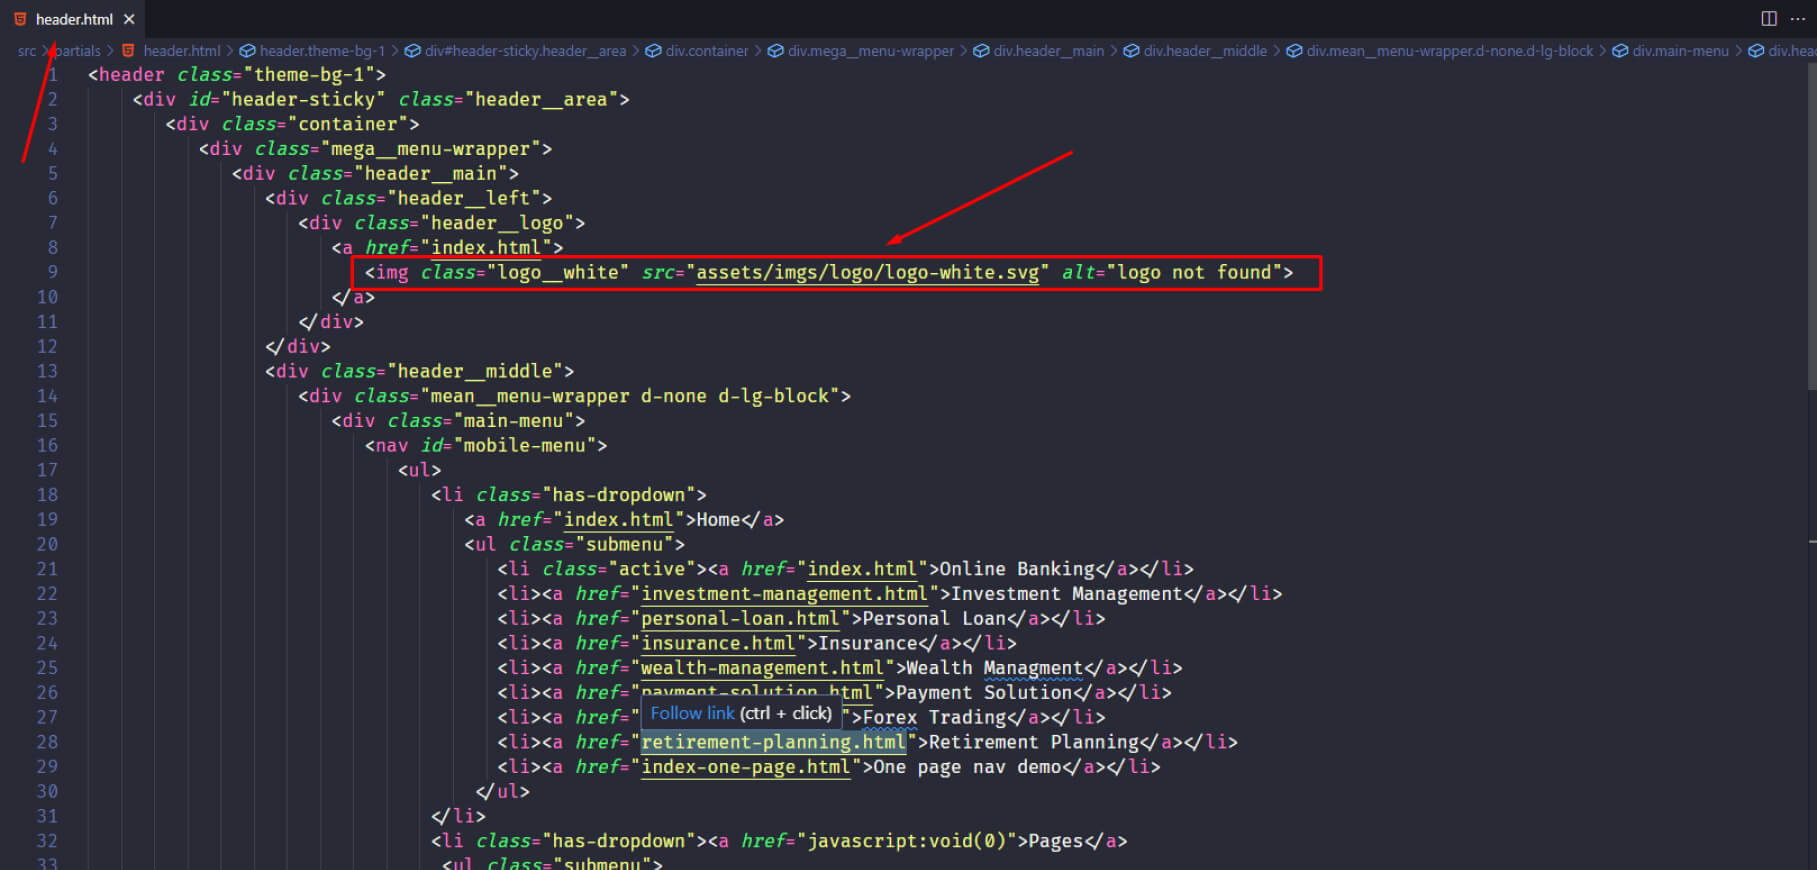Click 'index.html' href beside Home
Screen dimensions: 1817x870
pyautogui.click(x=618, y=519)
